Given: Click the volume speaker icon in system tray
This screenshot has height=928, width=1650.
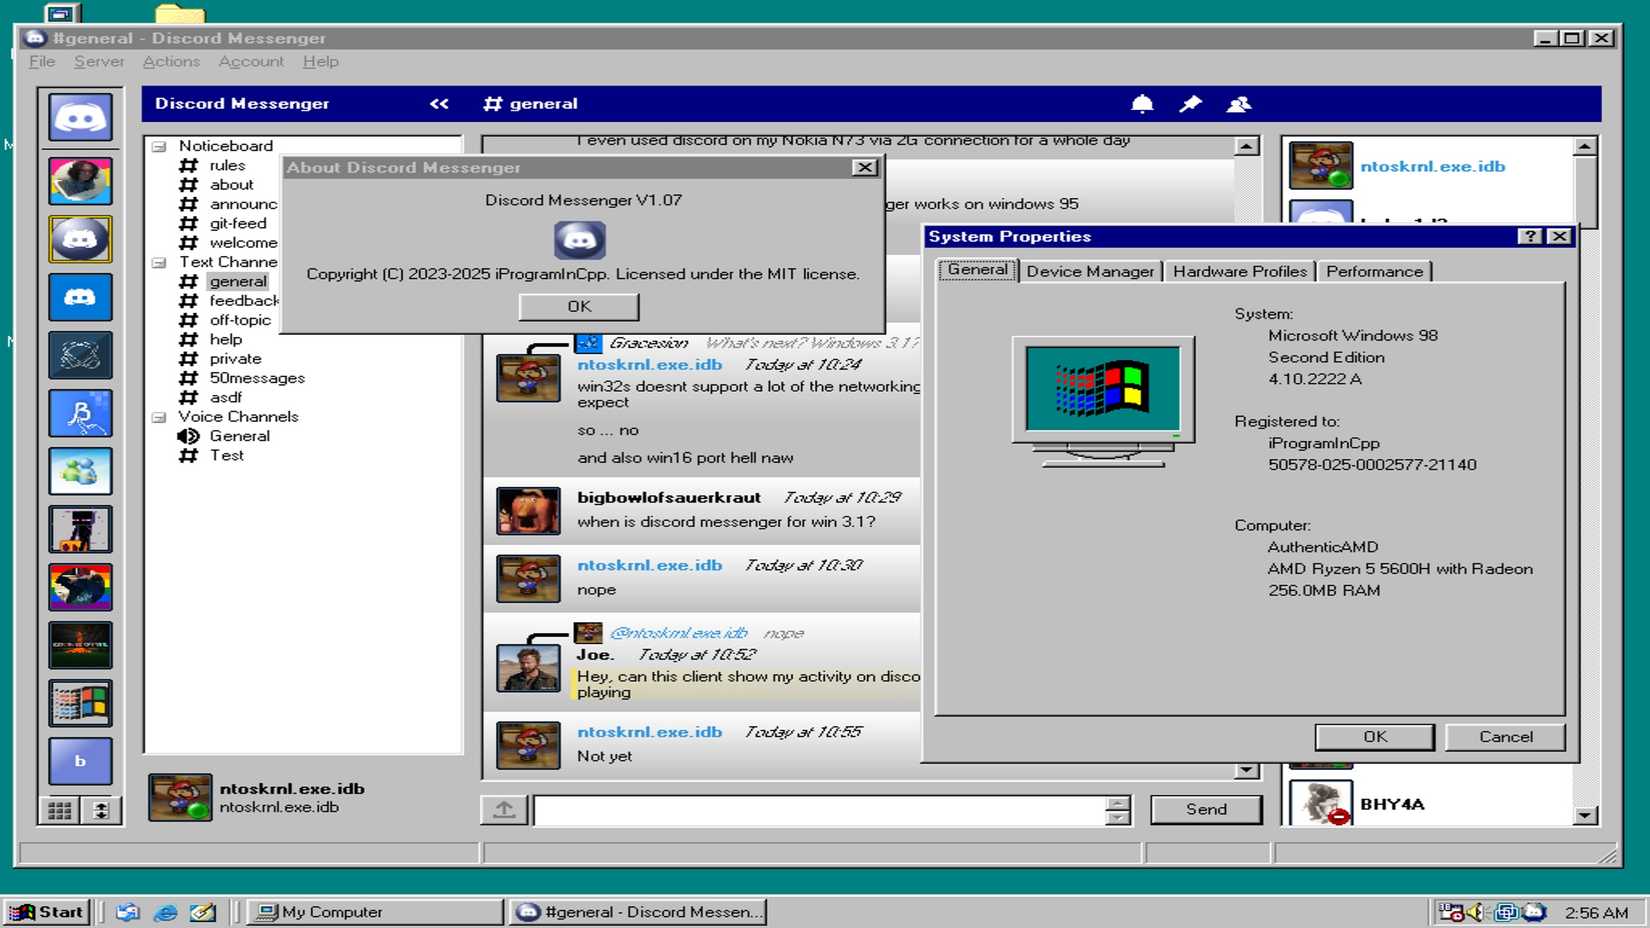Looking at the screenshot, I should (1476, 911).
